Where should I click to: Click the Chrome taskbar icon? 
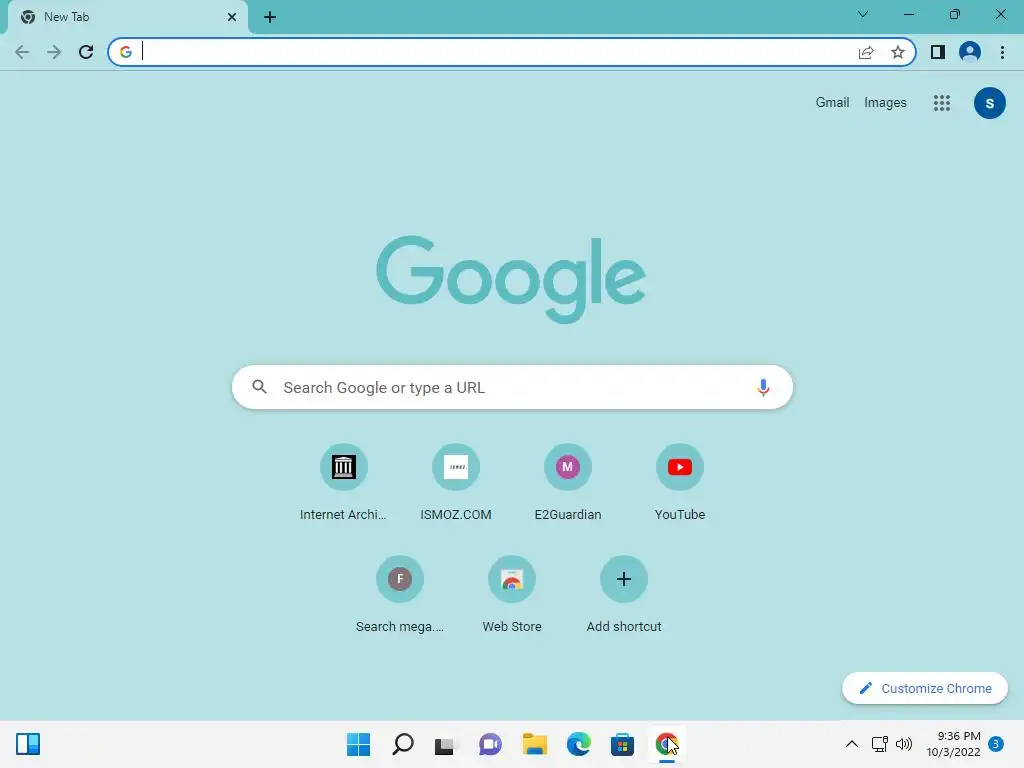(x=666, y=744)
